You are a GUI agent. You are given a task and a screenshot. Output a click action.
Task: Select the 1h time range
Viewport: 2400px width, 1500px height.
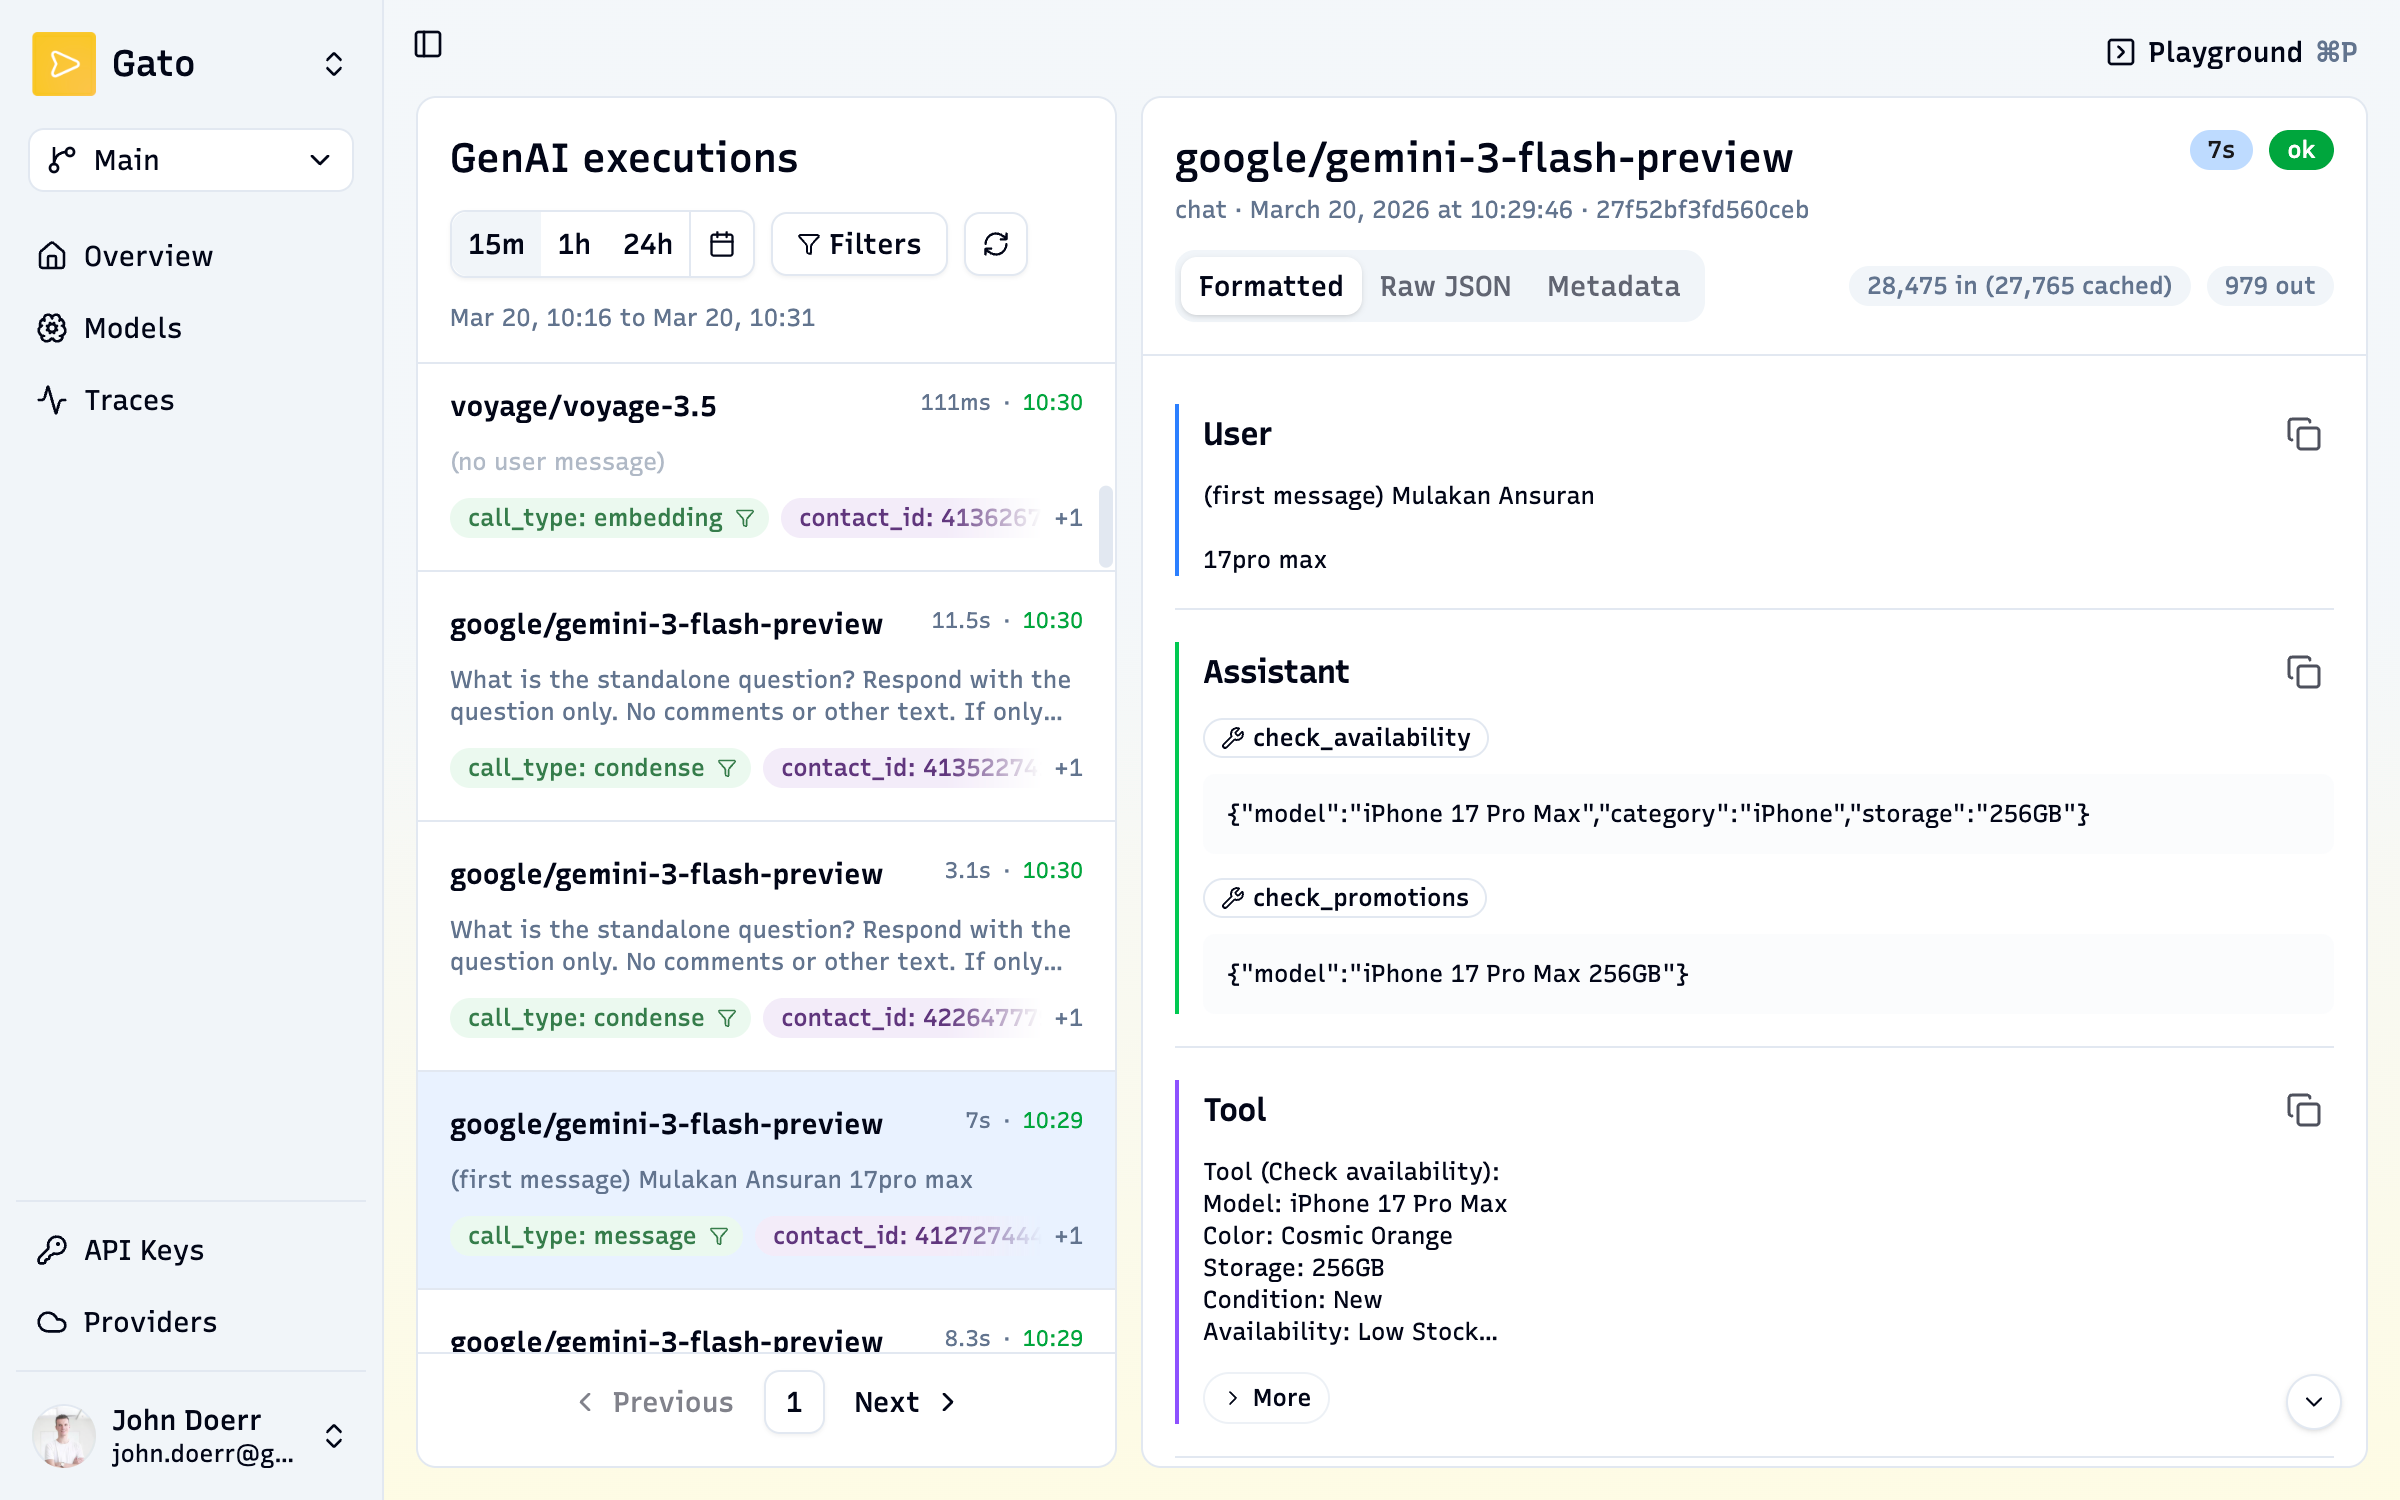[x=572, y=243]
